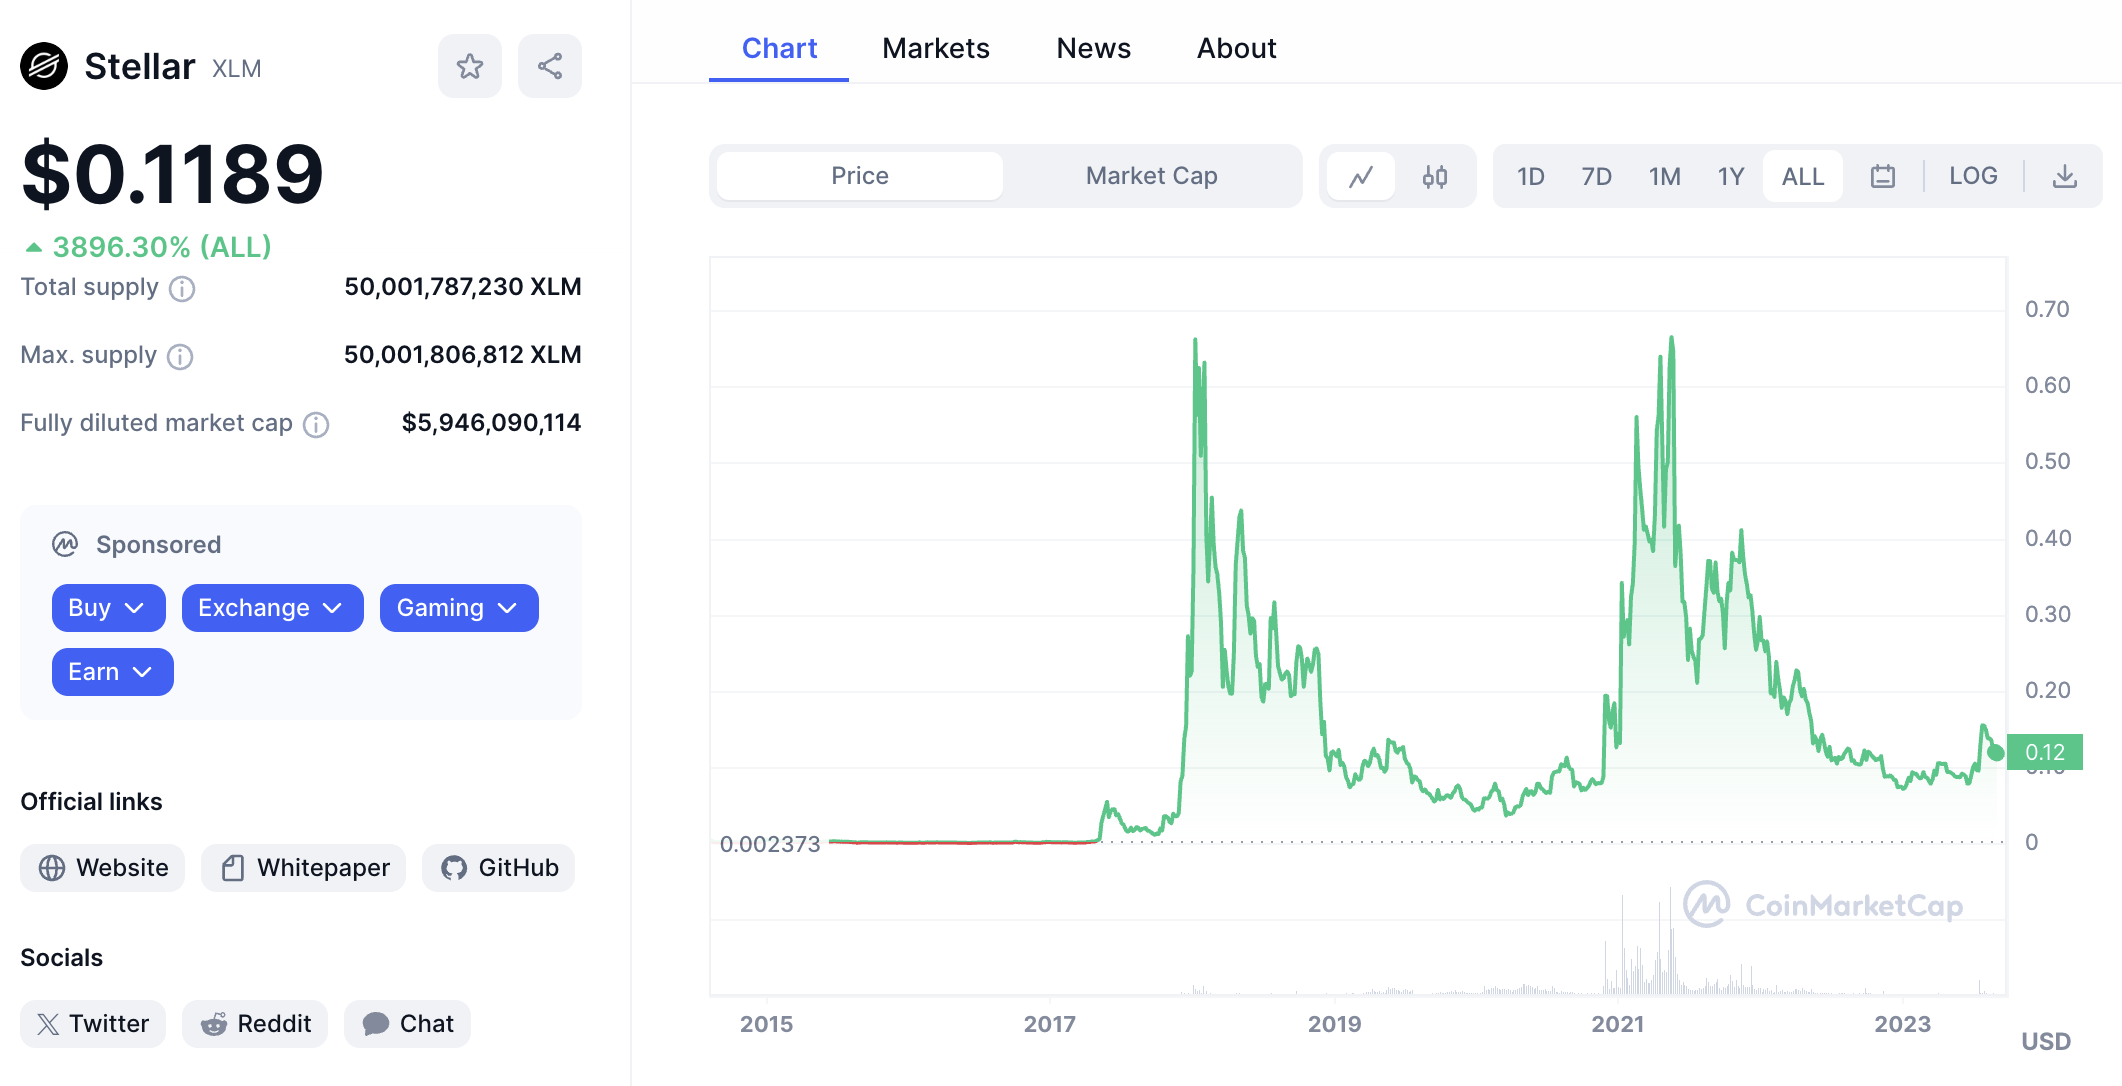
Task: Open the Chat social link
Action: click(407, 1024)
